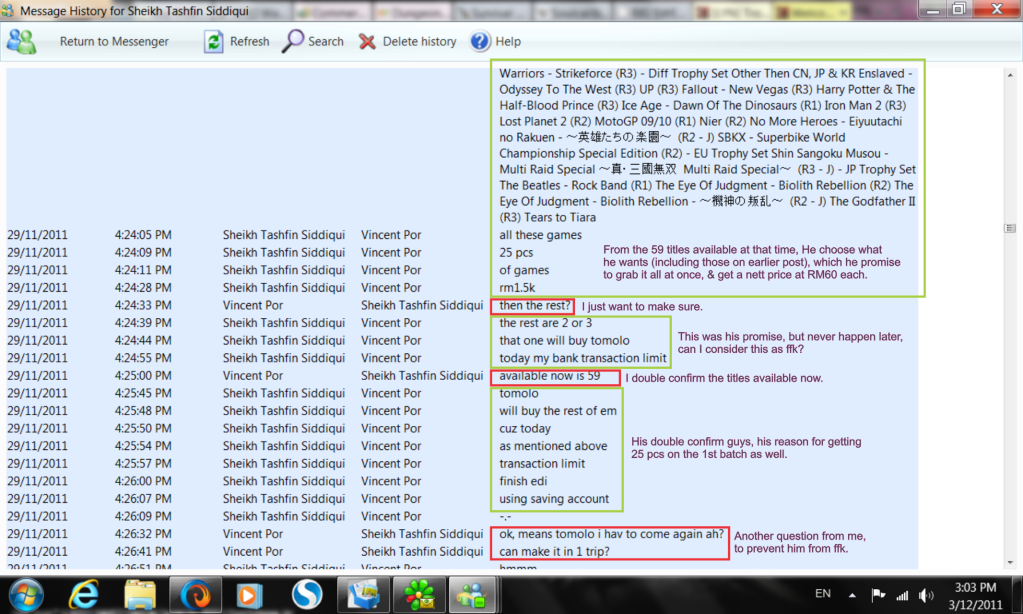Open the clock showing 3:03 PM

976,594
